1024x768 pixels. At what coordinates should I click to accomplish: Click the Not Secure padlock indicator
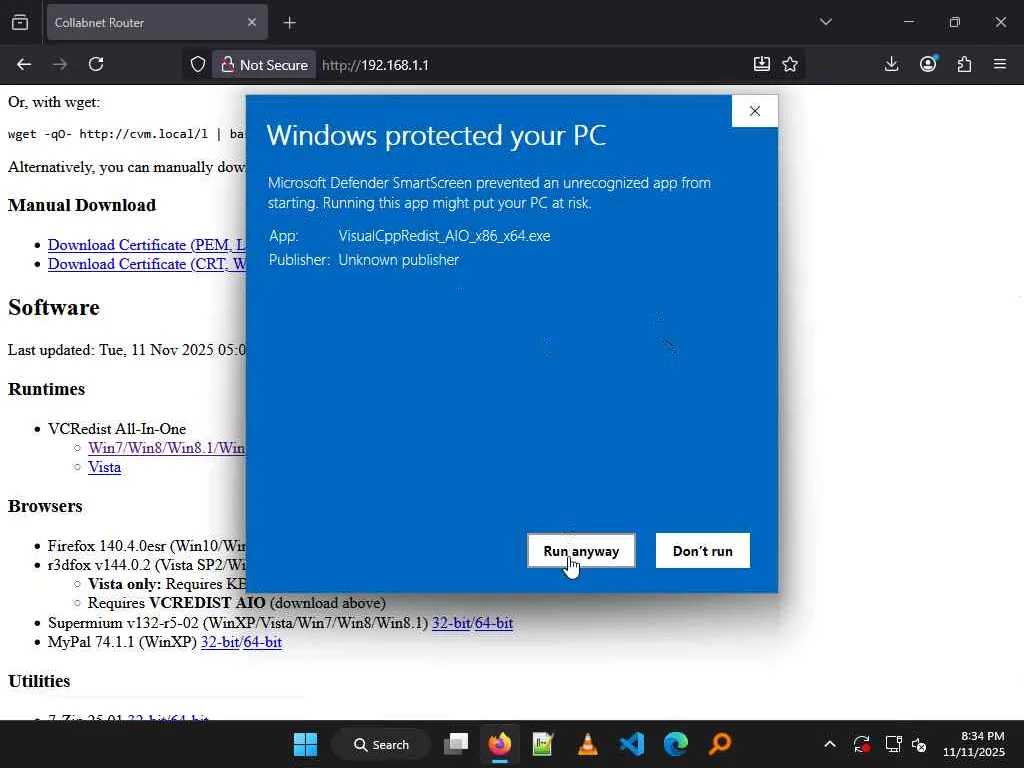264,65
